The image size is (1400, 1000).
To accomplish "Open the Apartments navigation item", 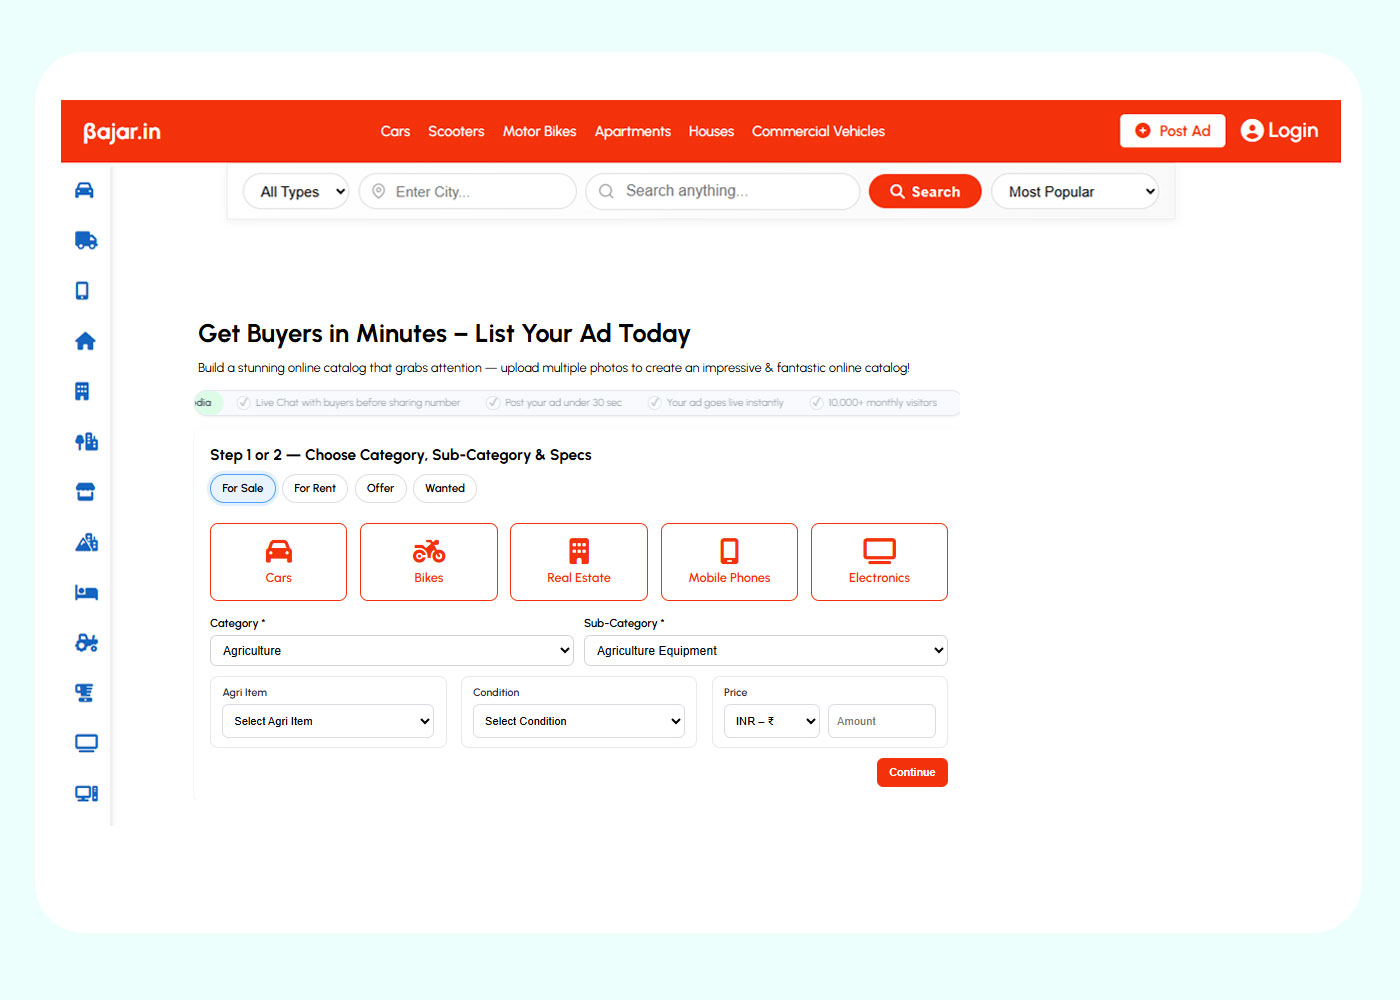I will click(x=632, y=131).
